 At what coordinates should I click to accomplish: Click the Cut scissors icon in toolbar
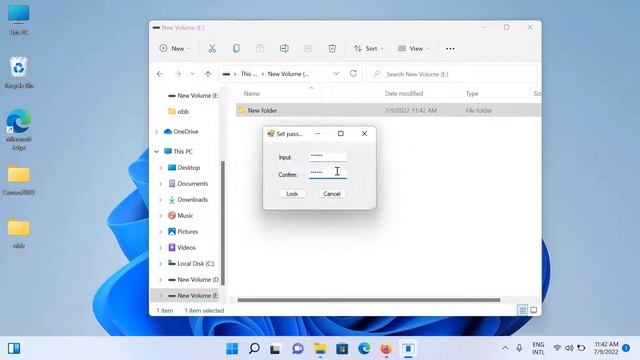tap(212, 49)
